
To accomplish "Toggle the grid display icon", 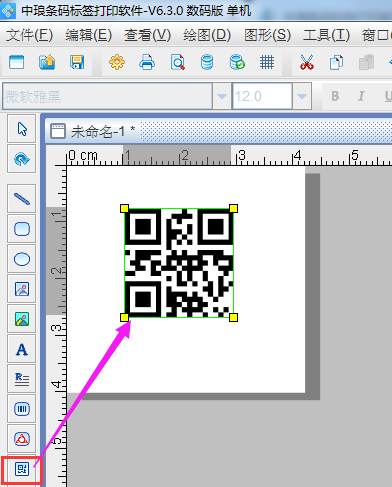I will pos(267,62).
